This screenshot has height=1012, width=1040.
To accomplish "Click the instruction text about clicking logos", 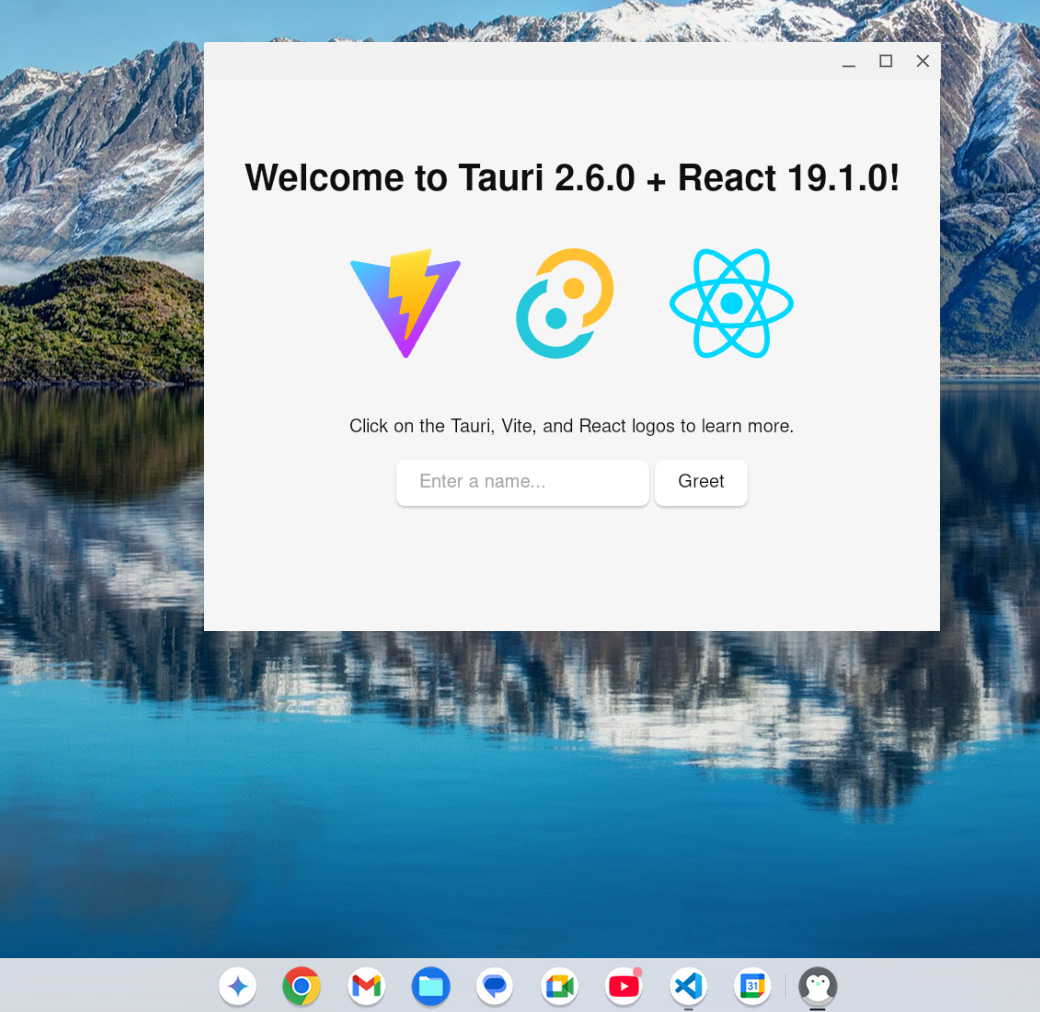I will coord(571,425).
